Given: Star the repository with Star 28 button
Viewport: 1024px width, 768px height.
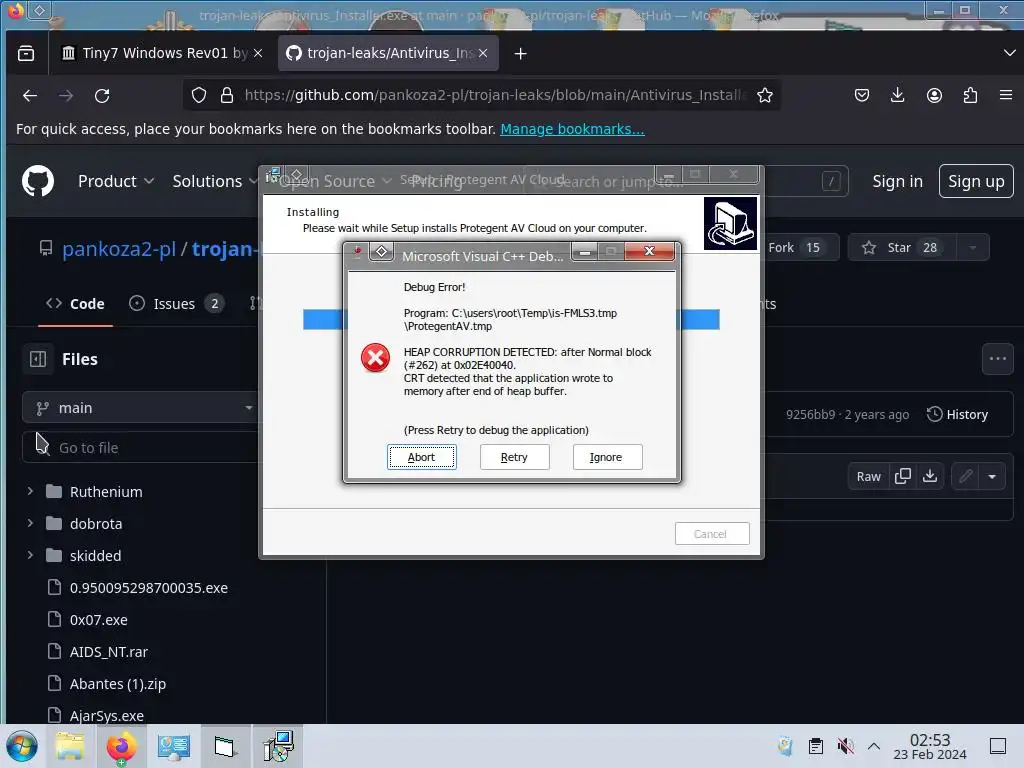Looking at the screenshot, I should click(902, 248).
